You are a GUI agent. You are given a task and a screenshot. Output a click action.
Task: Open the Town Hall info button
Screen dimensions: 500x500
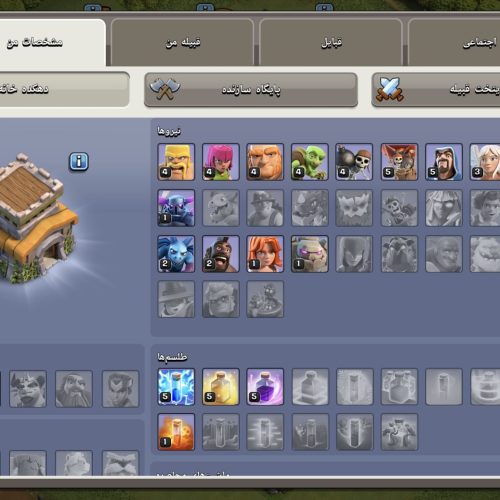tap(79, 162)
